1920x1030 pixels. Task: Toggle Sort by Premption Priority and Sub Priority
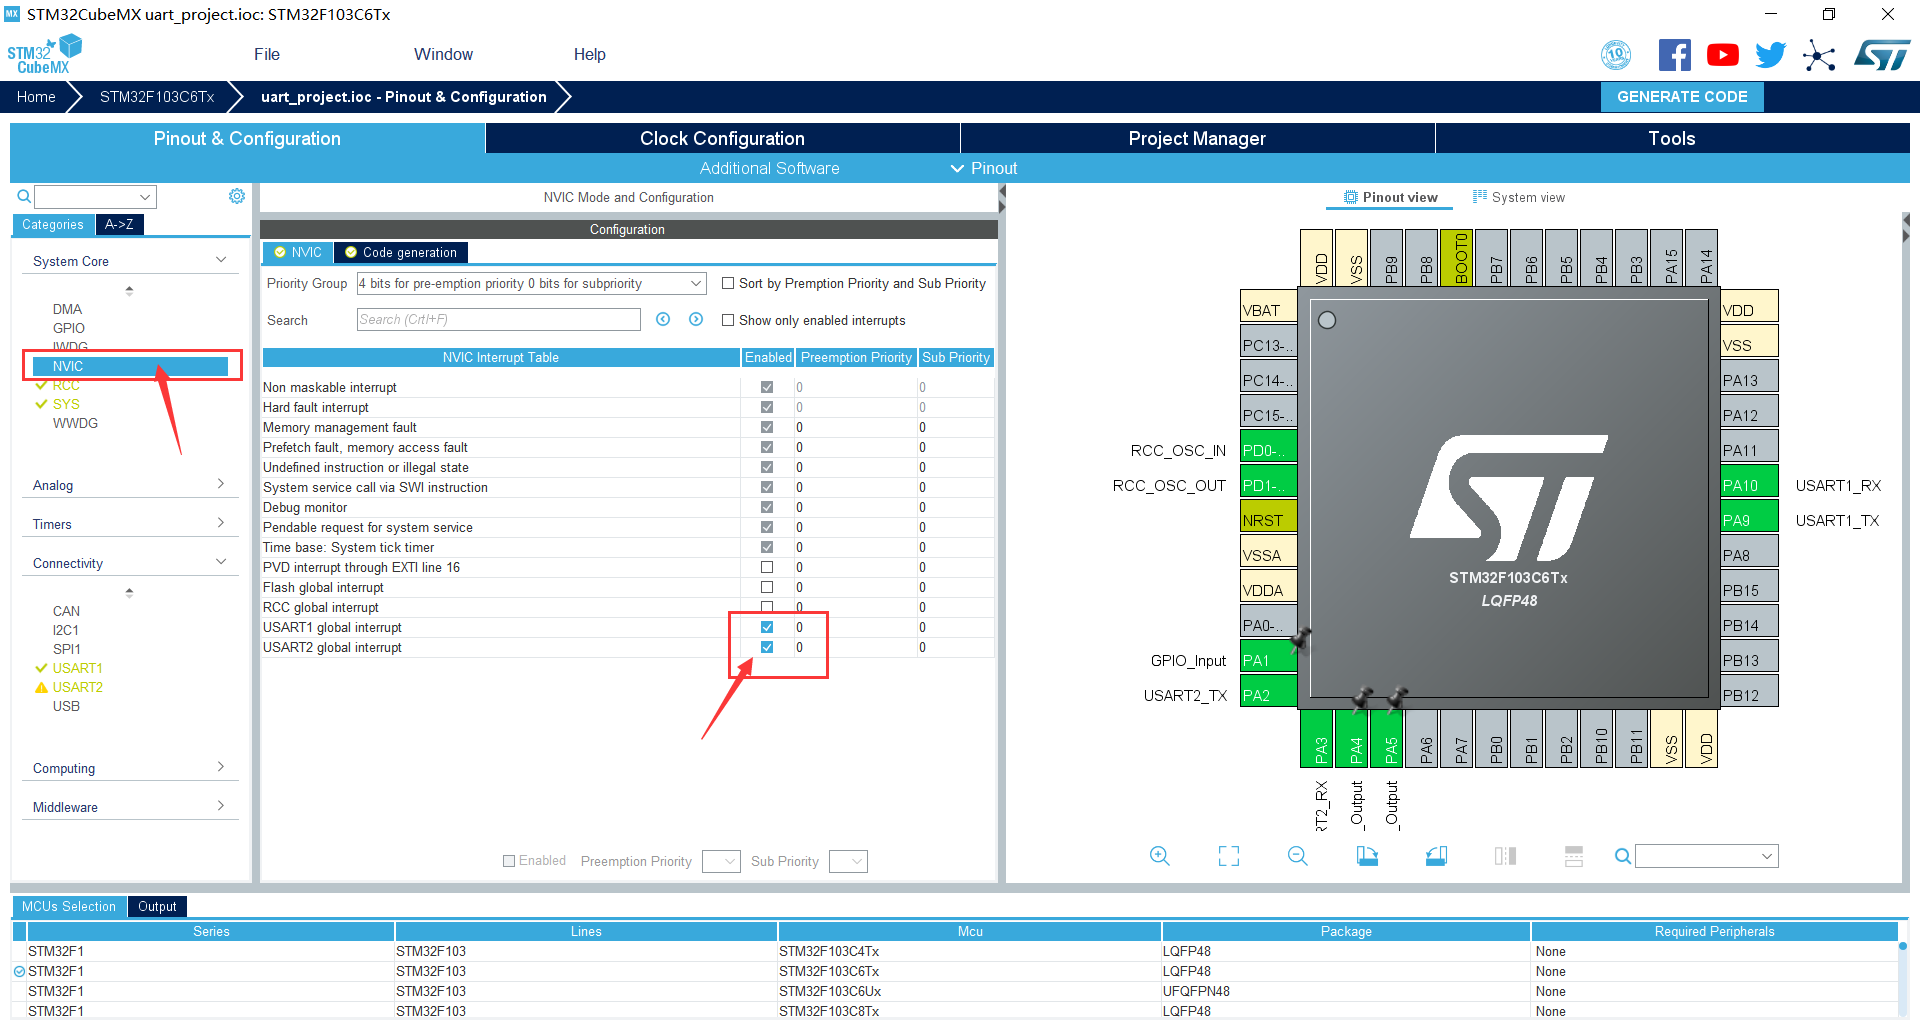pyautogui.click(x=728, y=283)
